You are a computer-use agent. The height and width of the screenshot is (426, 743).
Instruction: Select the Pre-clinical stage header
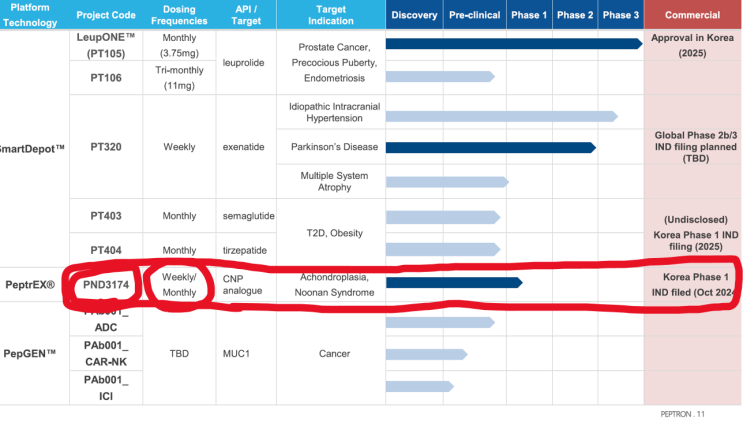point(474,15)
